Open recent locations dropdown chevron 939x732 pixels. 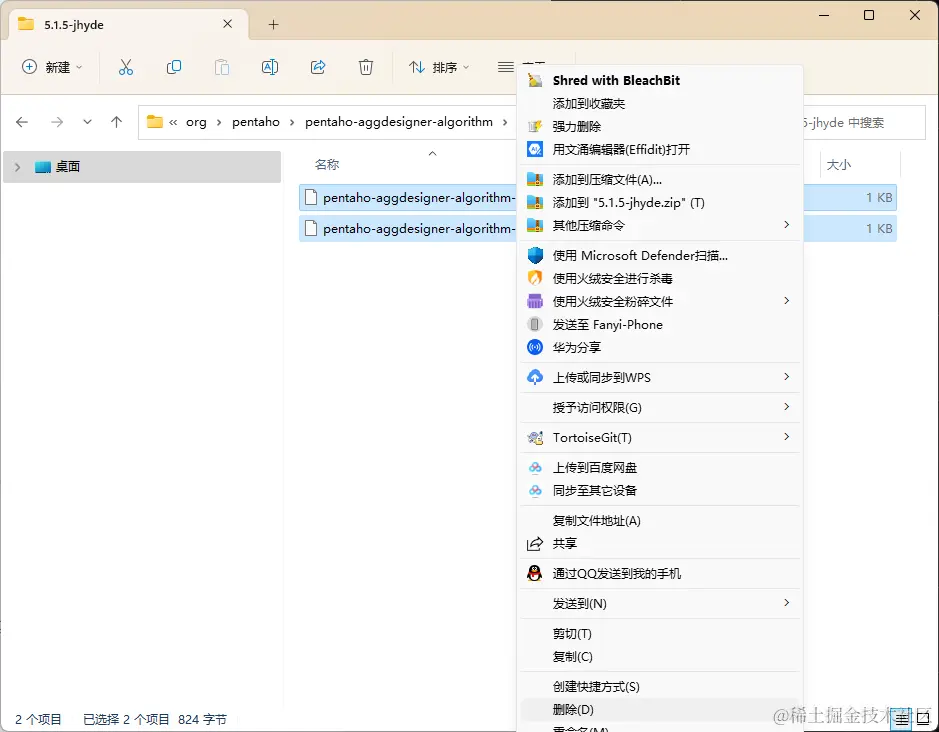coord(87,122)
